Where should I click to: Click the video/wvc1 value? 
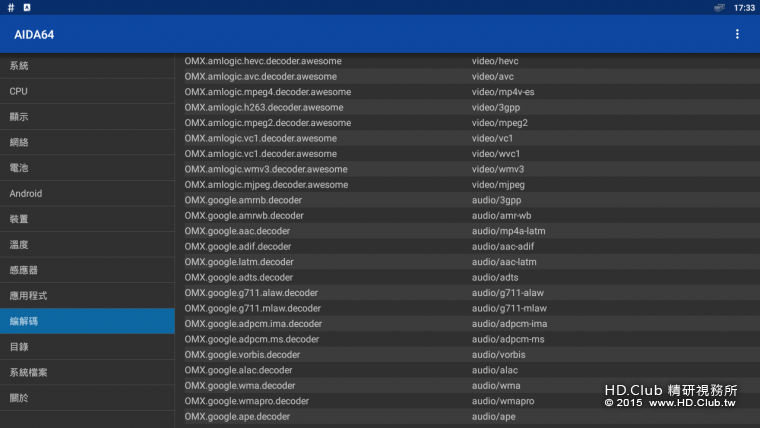496,154
